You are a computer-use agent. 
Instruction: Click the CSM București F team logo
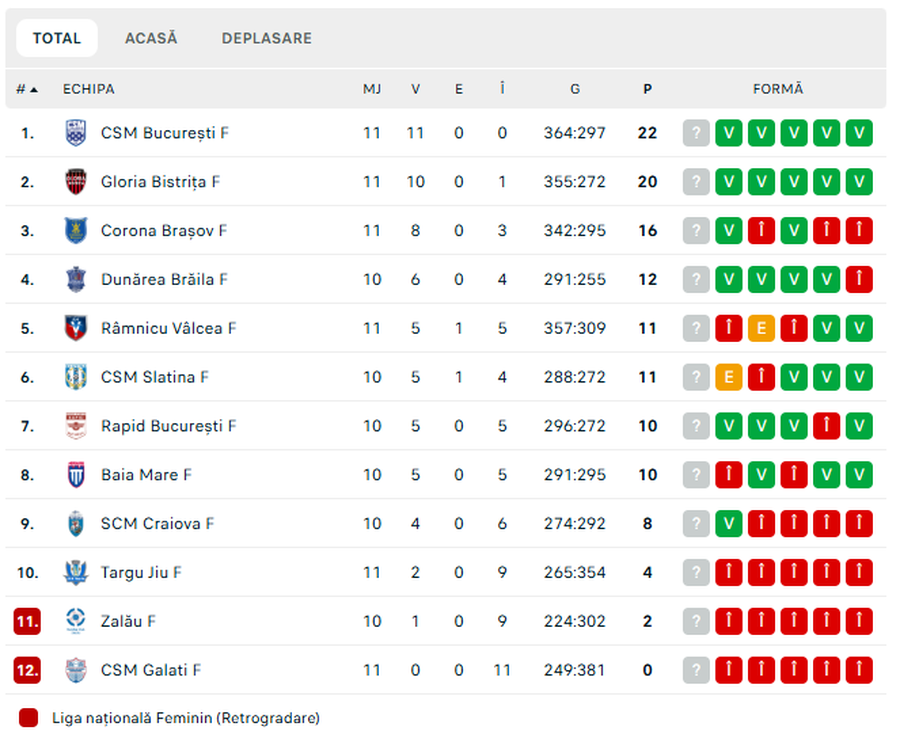pyautogui.click(x=76, y=133)
